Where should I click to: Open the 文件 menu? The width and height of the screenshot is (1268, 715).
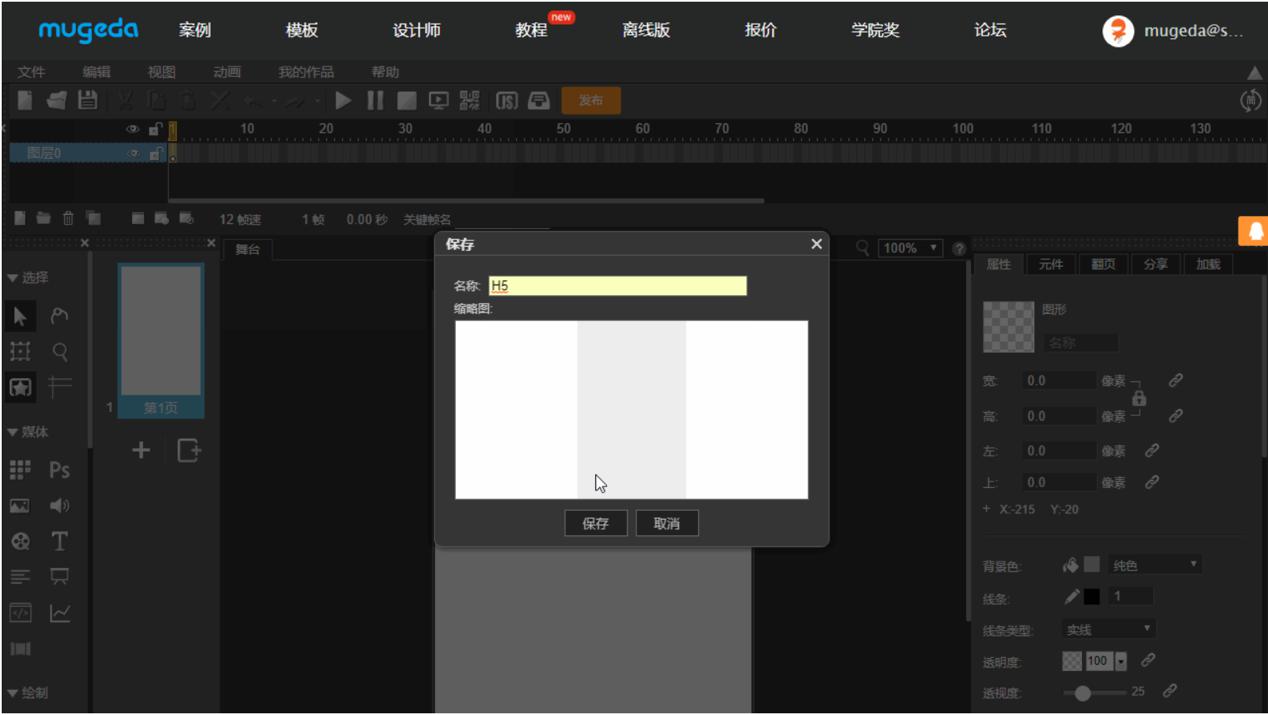31,72
